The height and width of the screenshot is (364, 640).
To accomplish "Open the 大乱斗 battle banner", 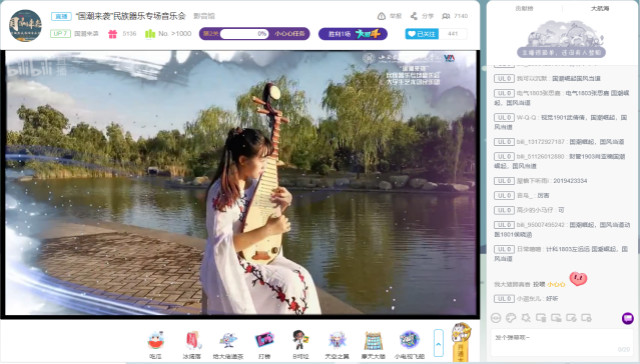I will click(353, 34).
